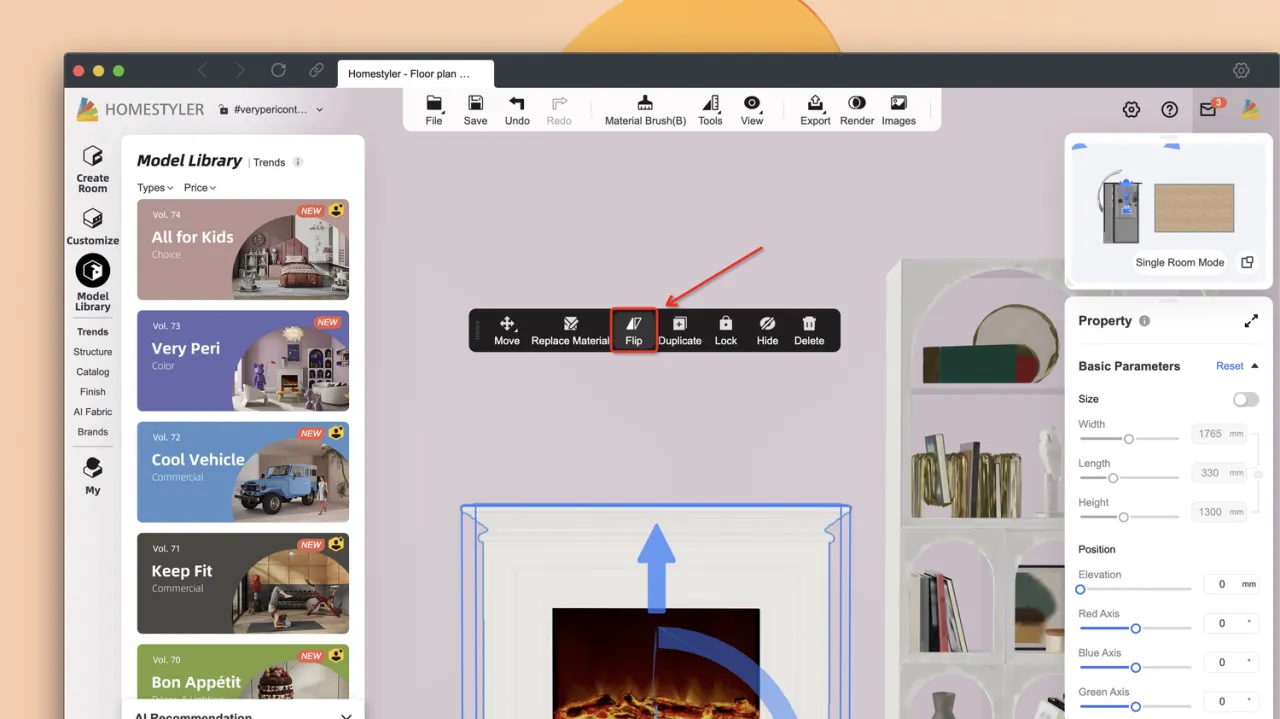Delete the selected object with trash icon
The width and height of the screenshot is (1280, 719).
(x=809, y=329)
